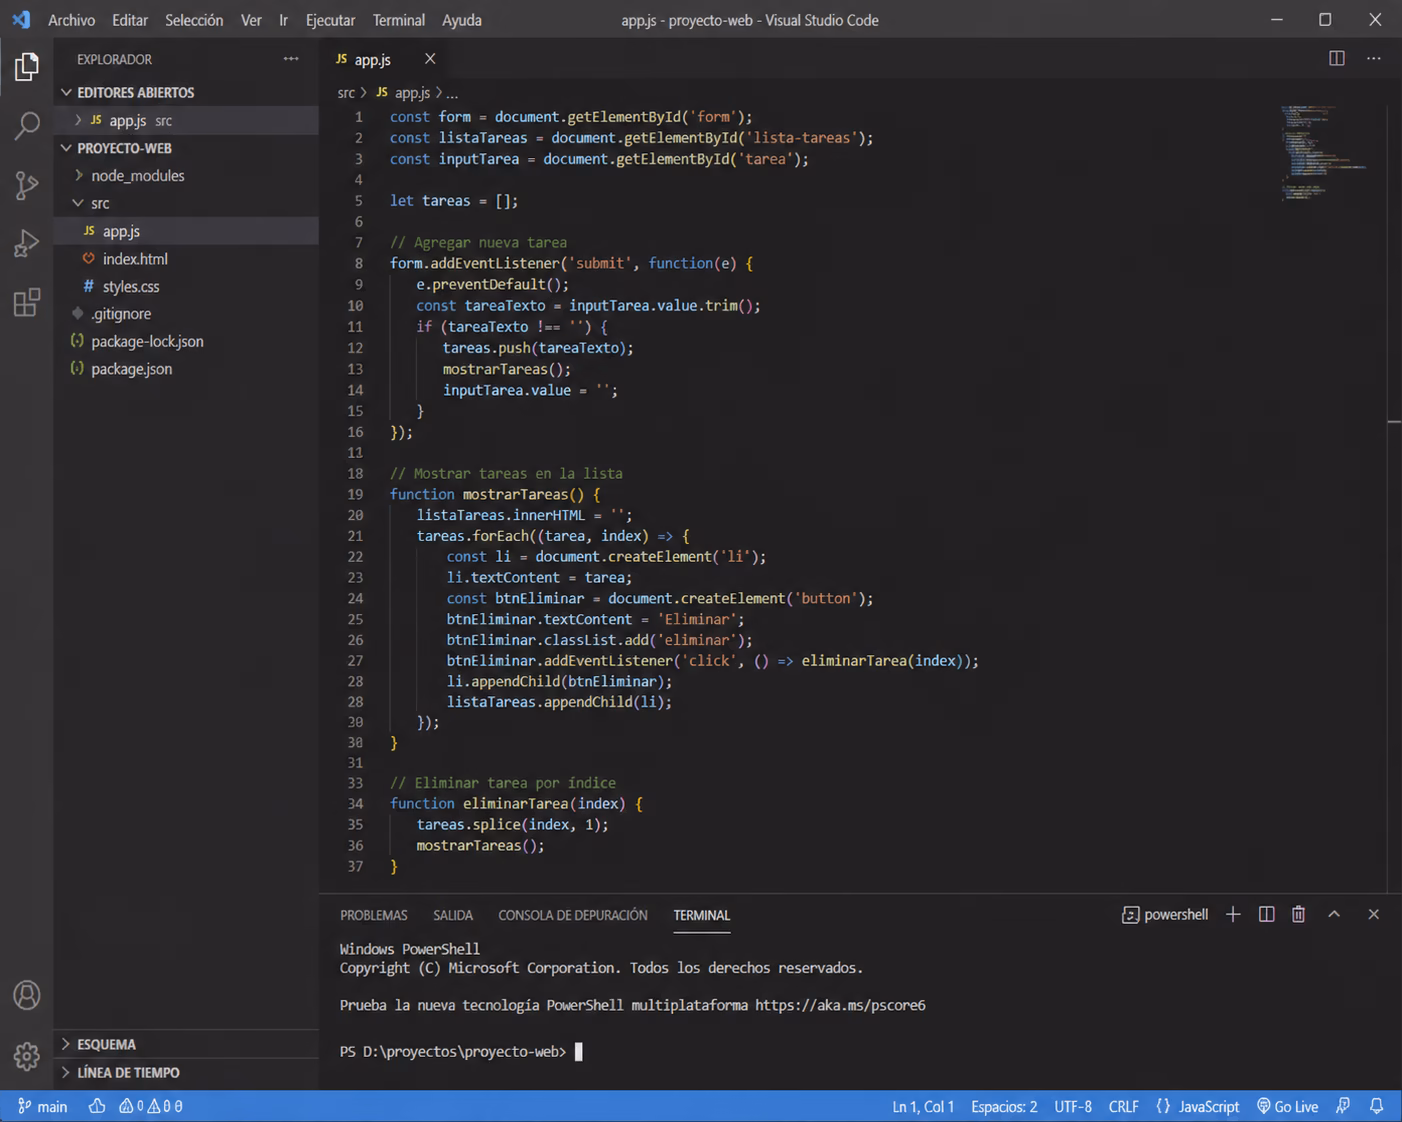Viewport: 1402px width, 1122px height.
Task: Open the Ver menu
Action: [251, 20]
